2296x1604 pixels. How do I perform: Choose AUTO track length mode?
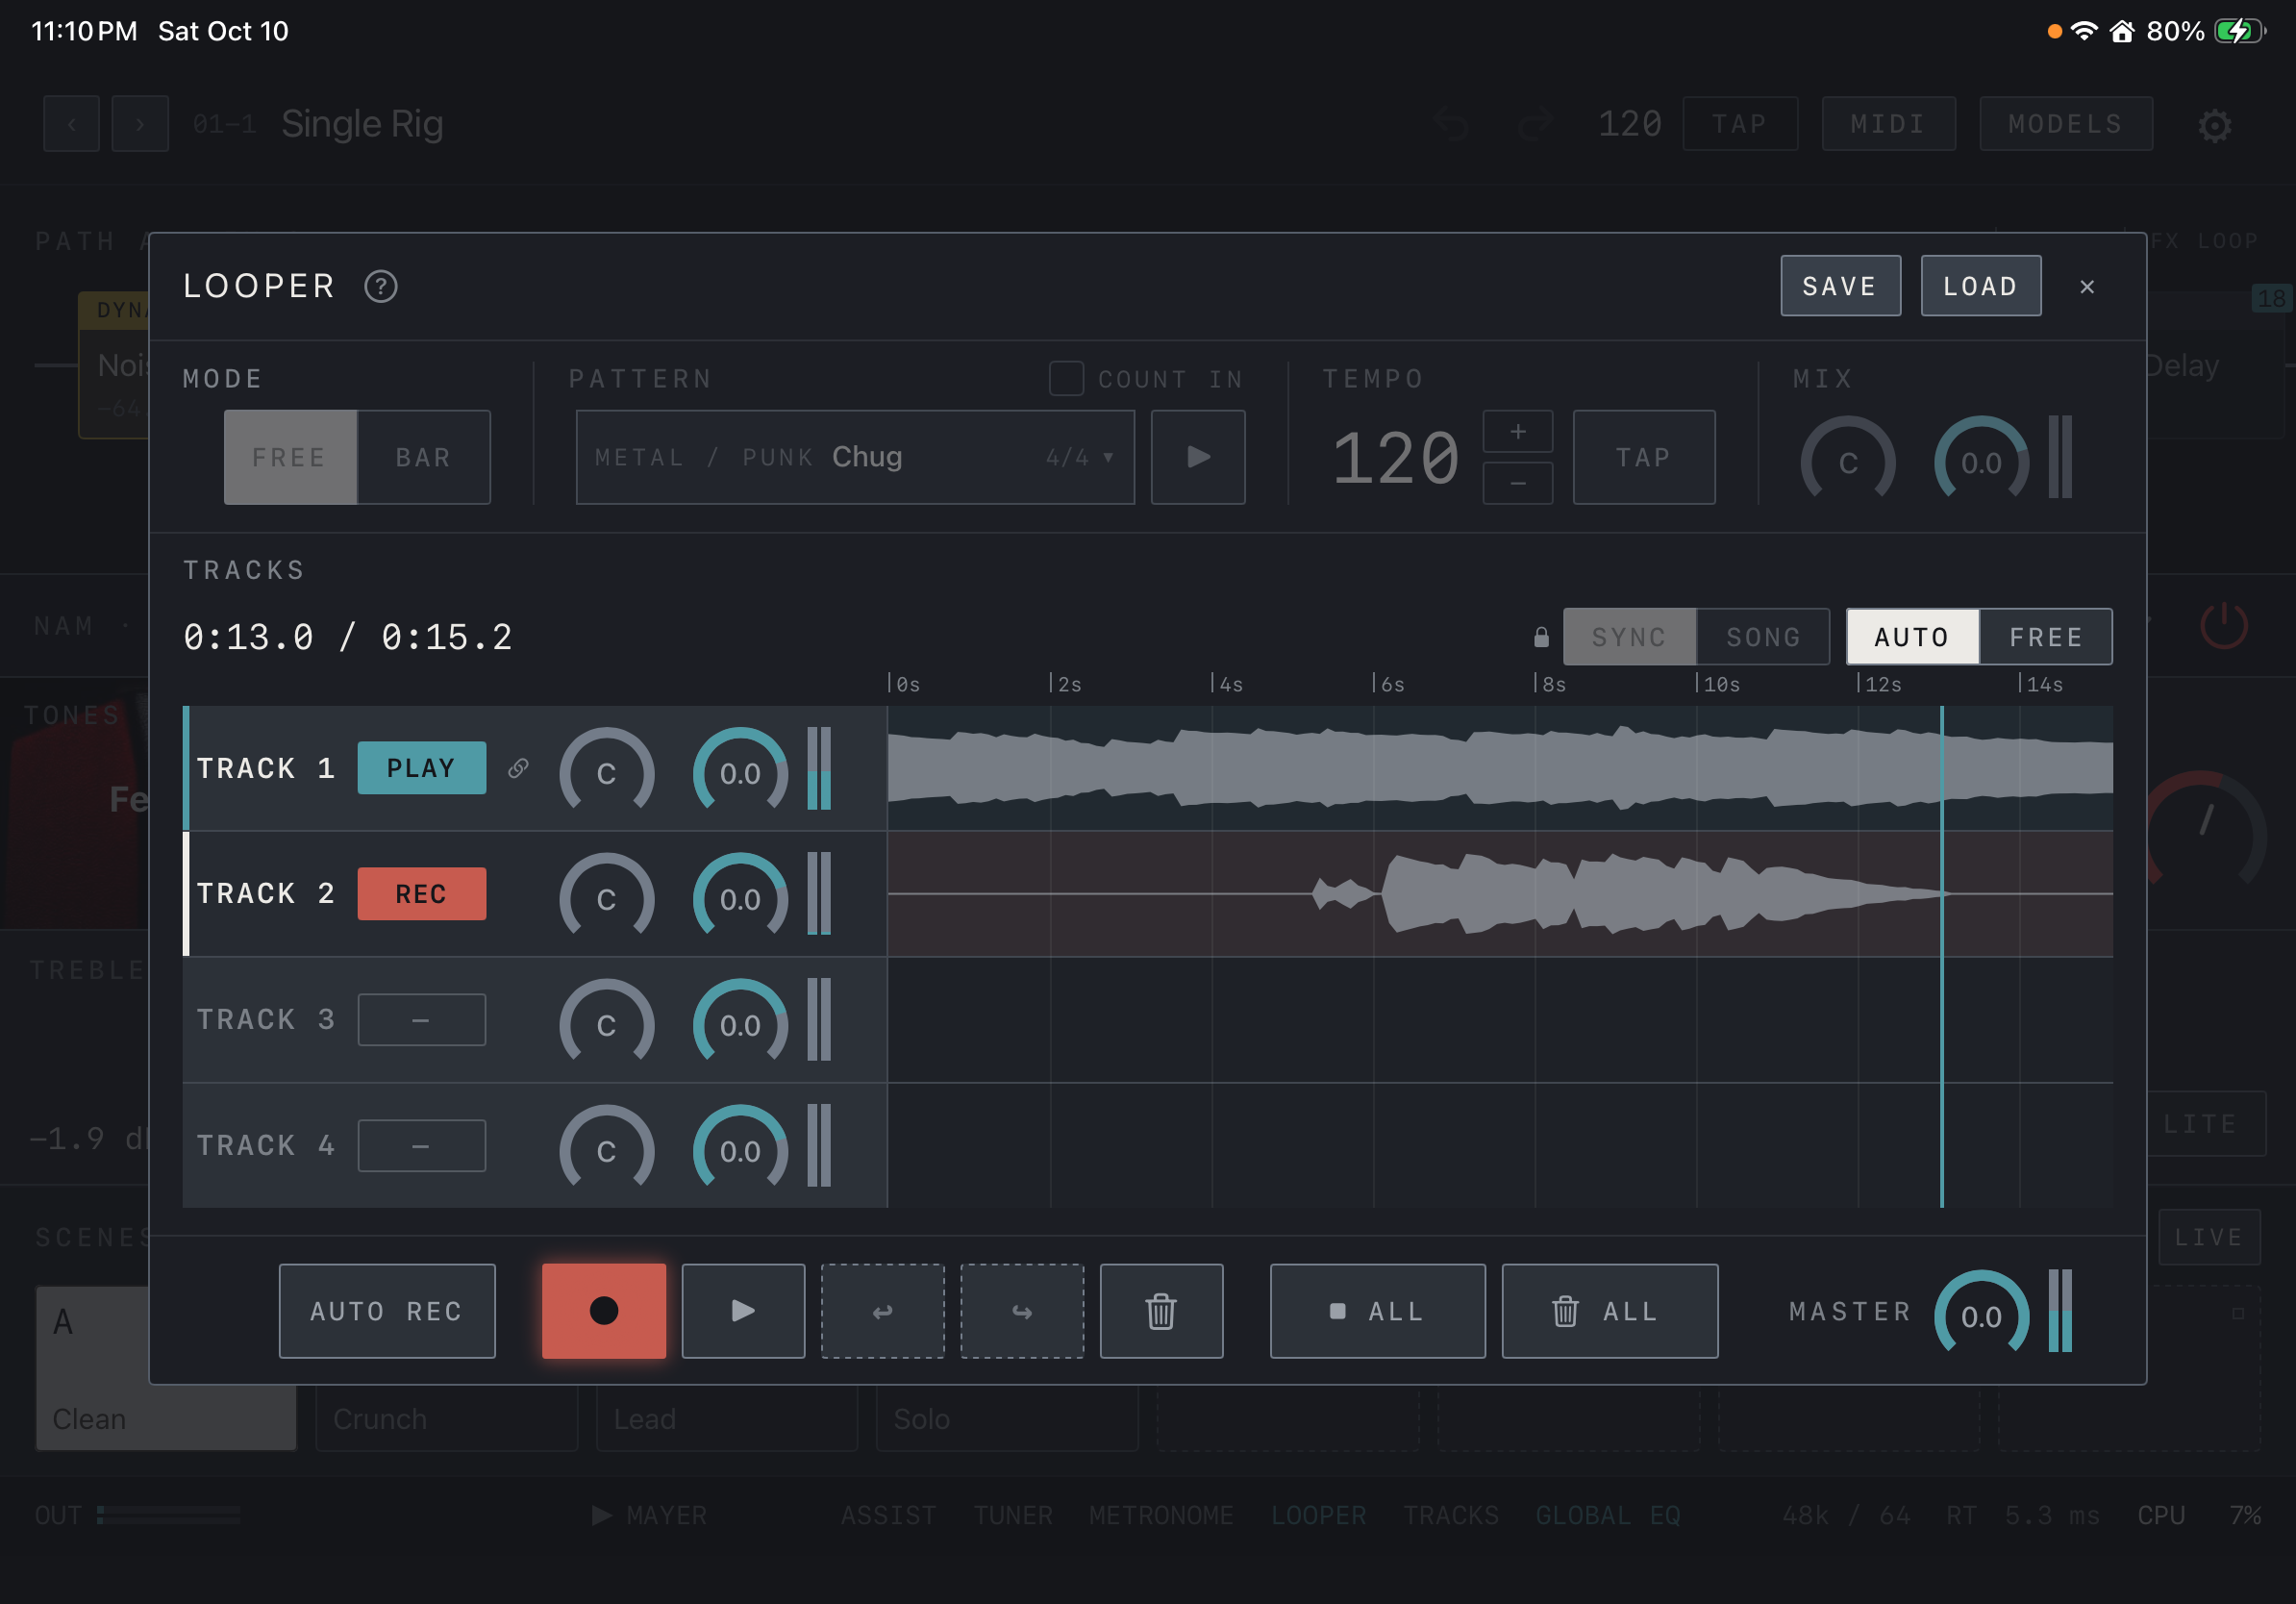pyautogui.click(x=1912, y=637)
